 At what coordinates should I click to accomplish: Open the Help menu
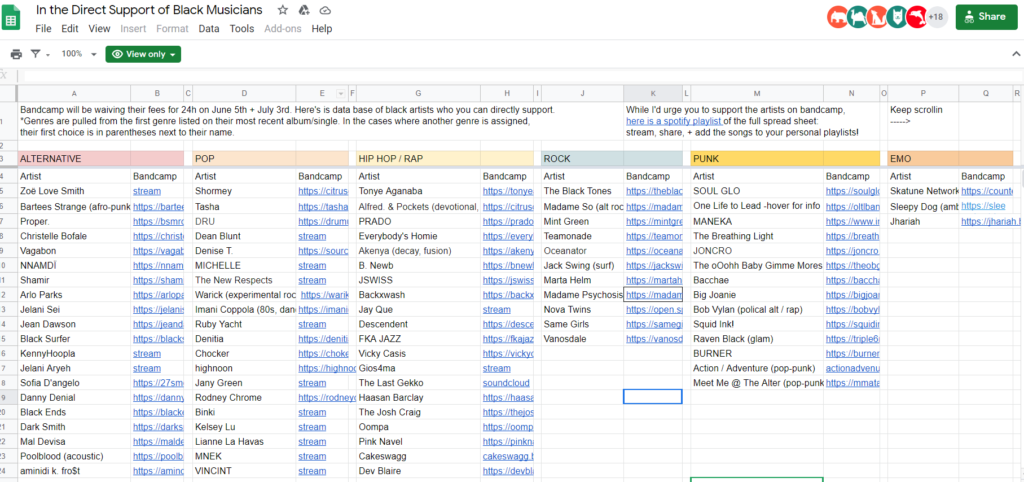(321, 29)
